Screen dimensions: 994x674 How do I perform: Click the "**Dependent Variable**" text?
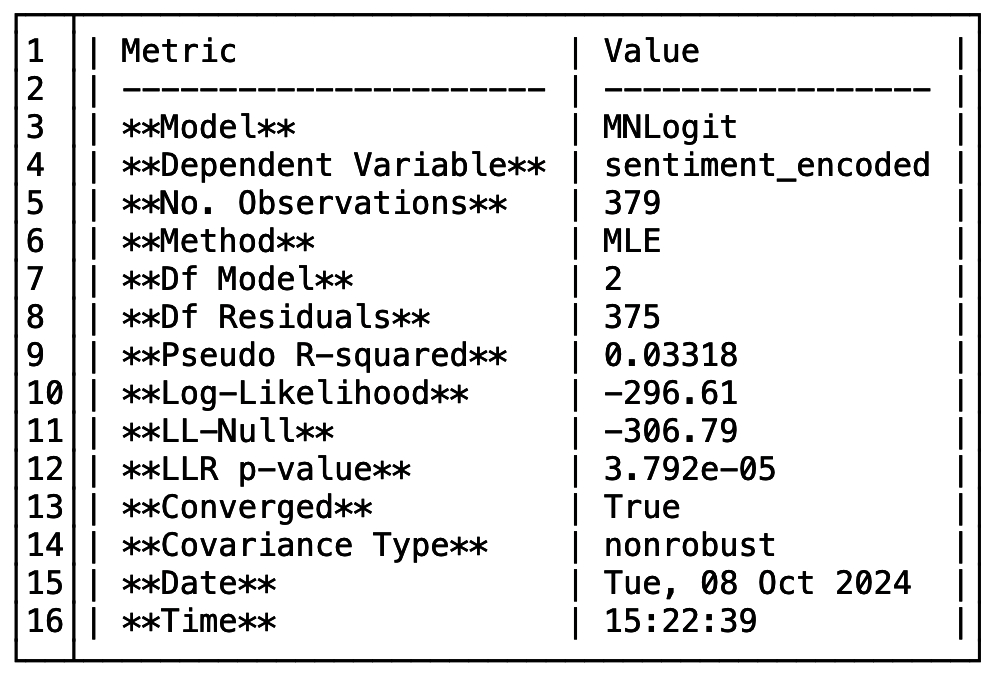[333, 165]
